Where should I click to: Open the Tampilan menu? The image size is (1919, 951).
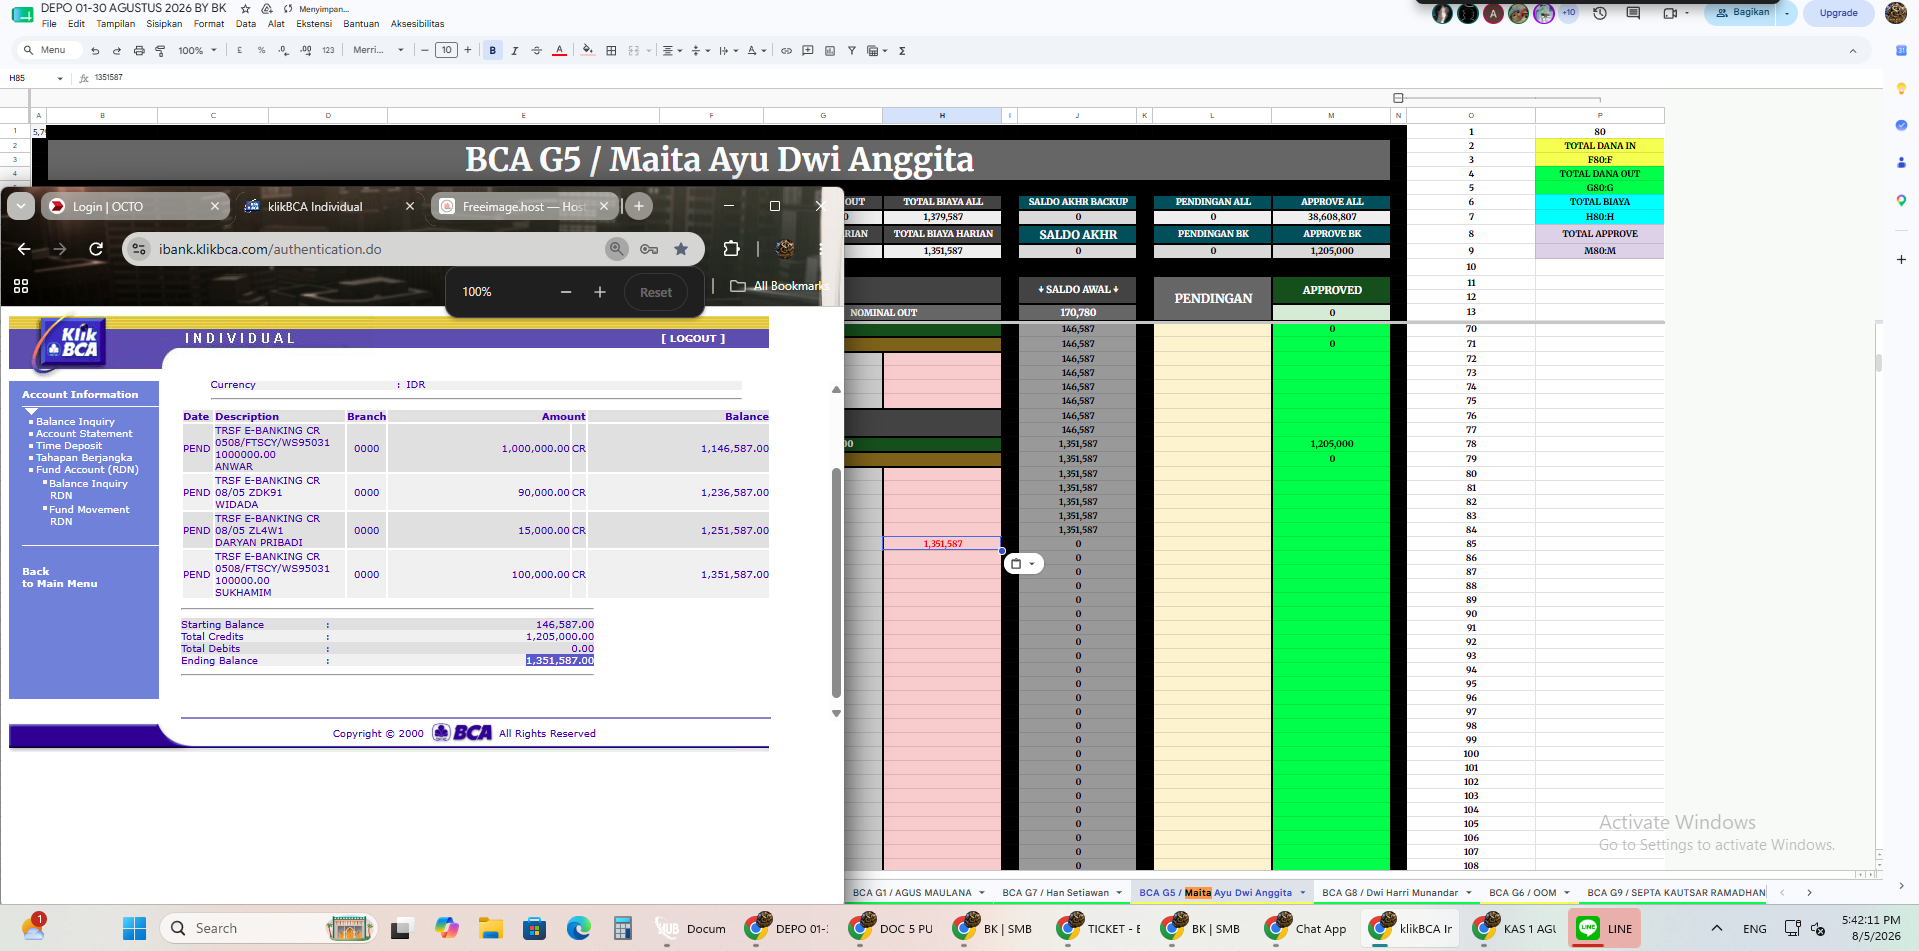coord(115,24)
